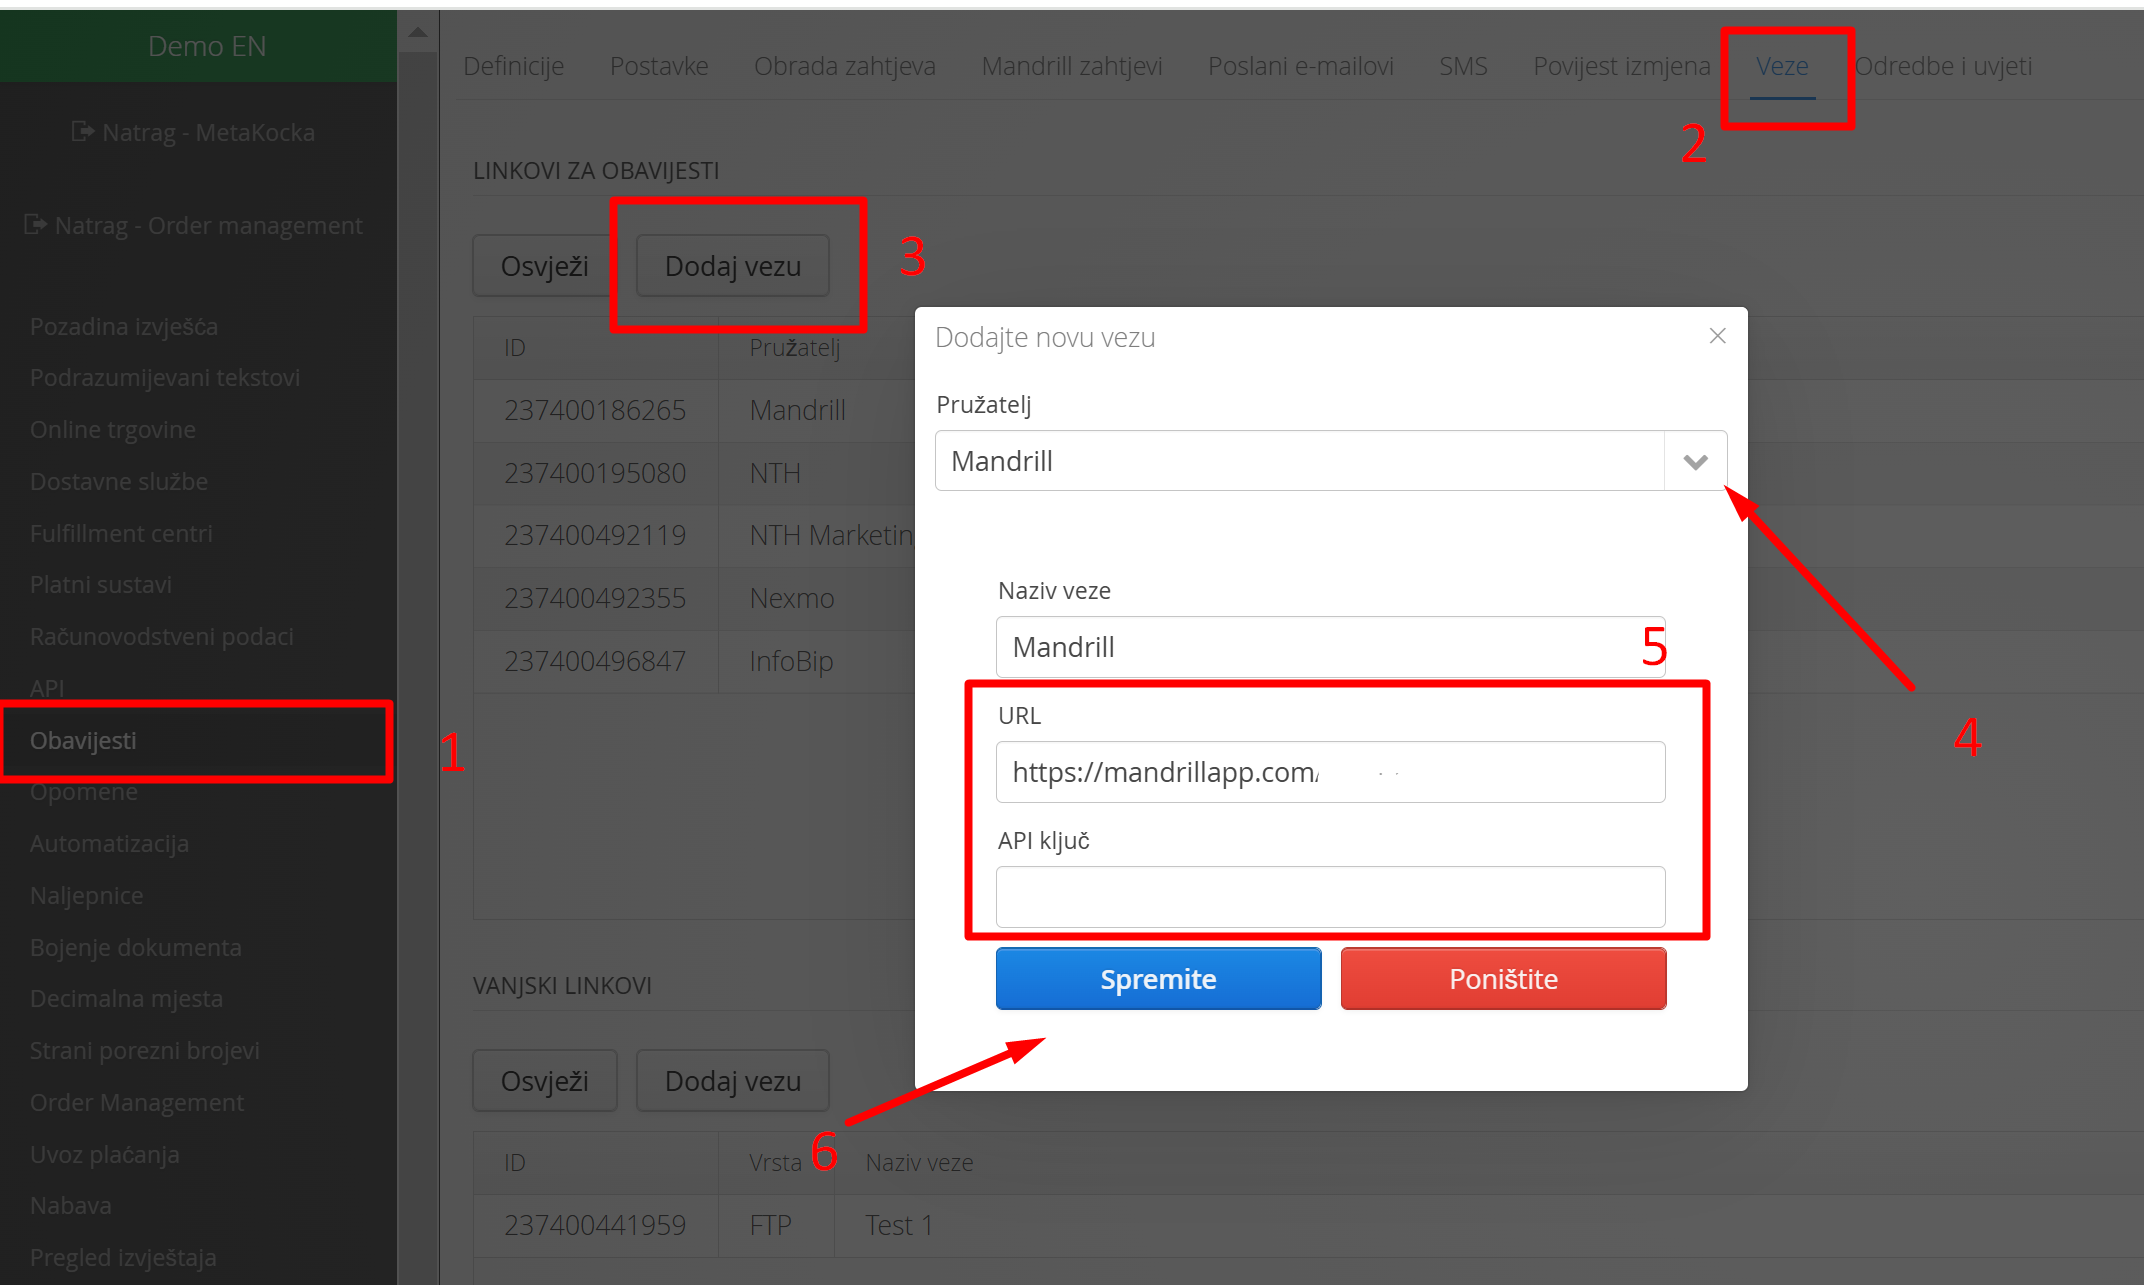Select Obavijesti in the sidebar
This screenshot has width=2144, height=1285.
[x=83, y=741]
